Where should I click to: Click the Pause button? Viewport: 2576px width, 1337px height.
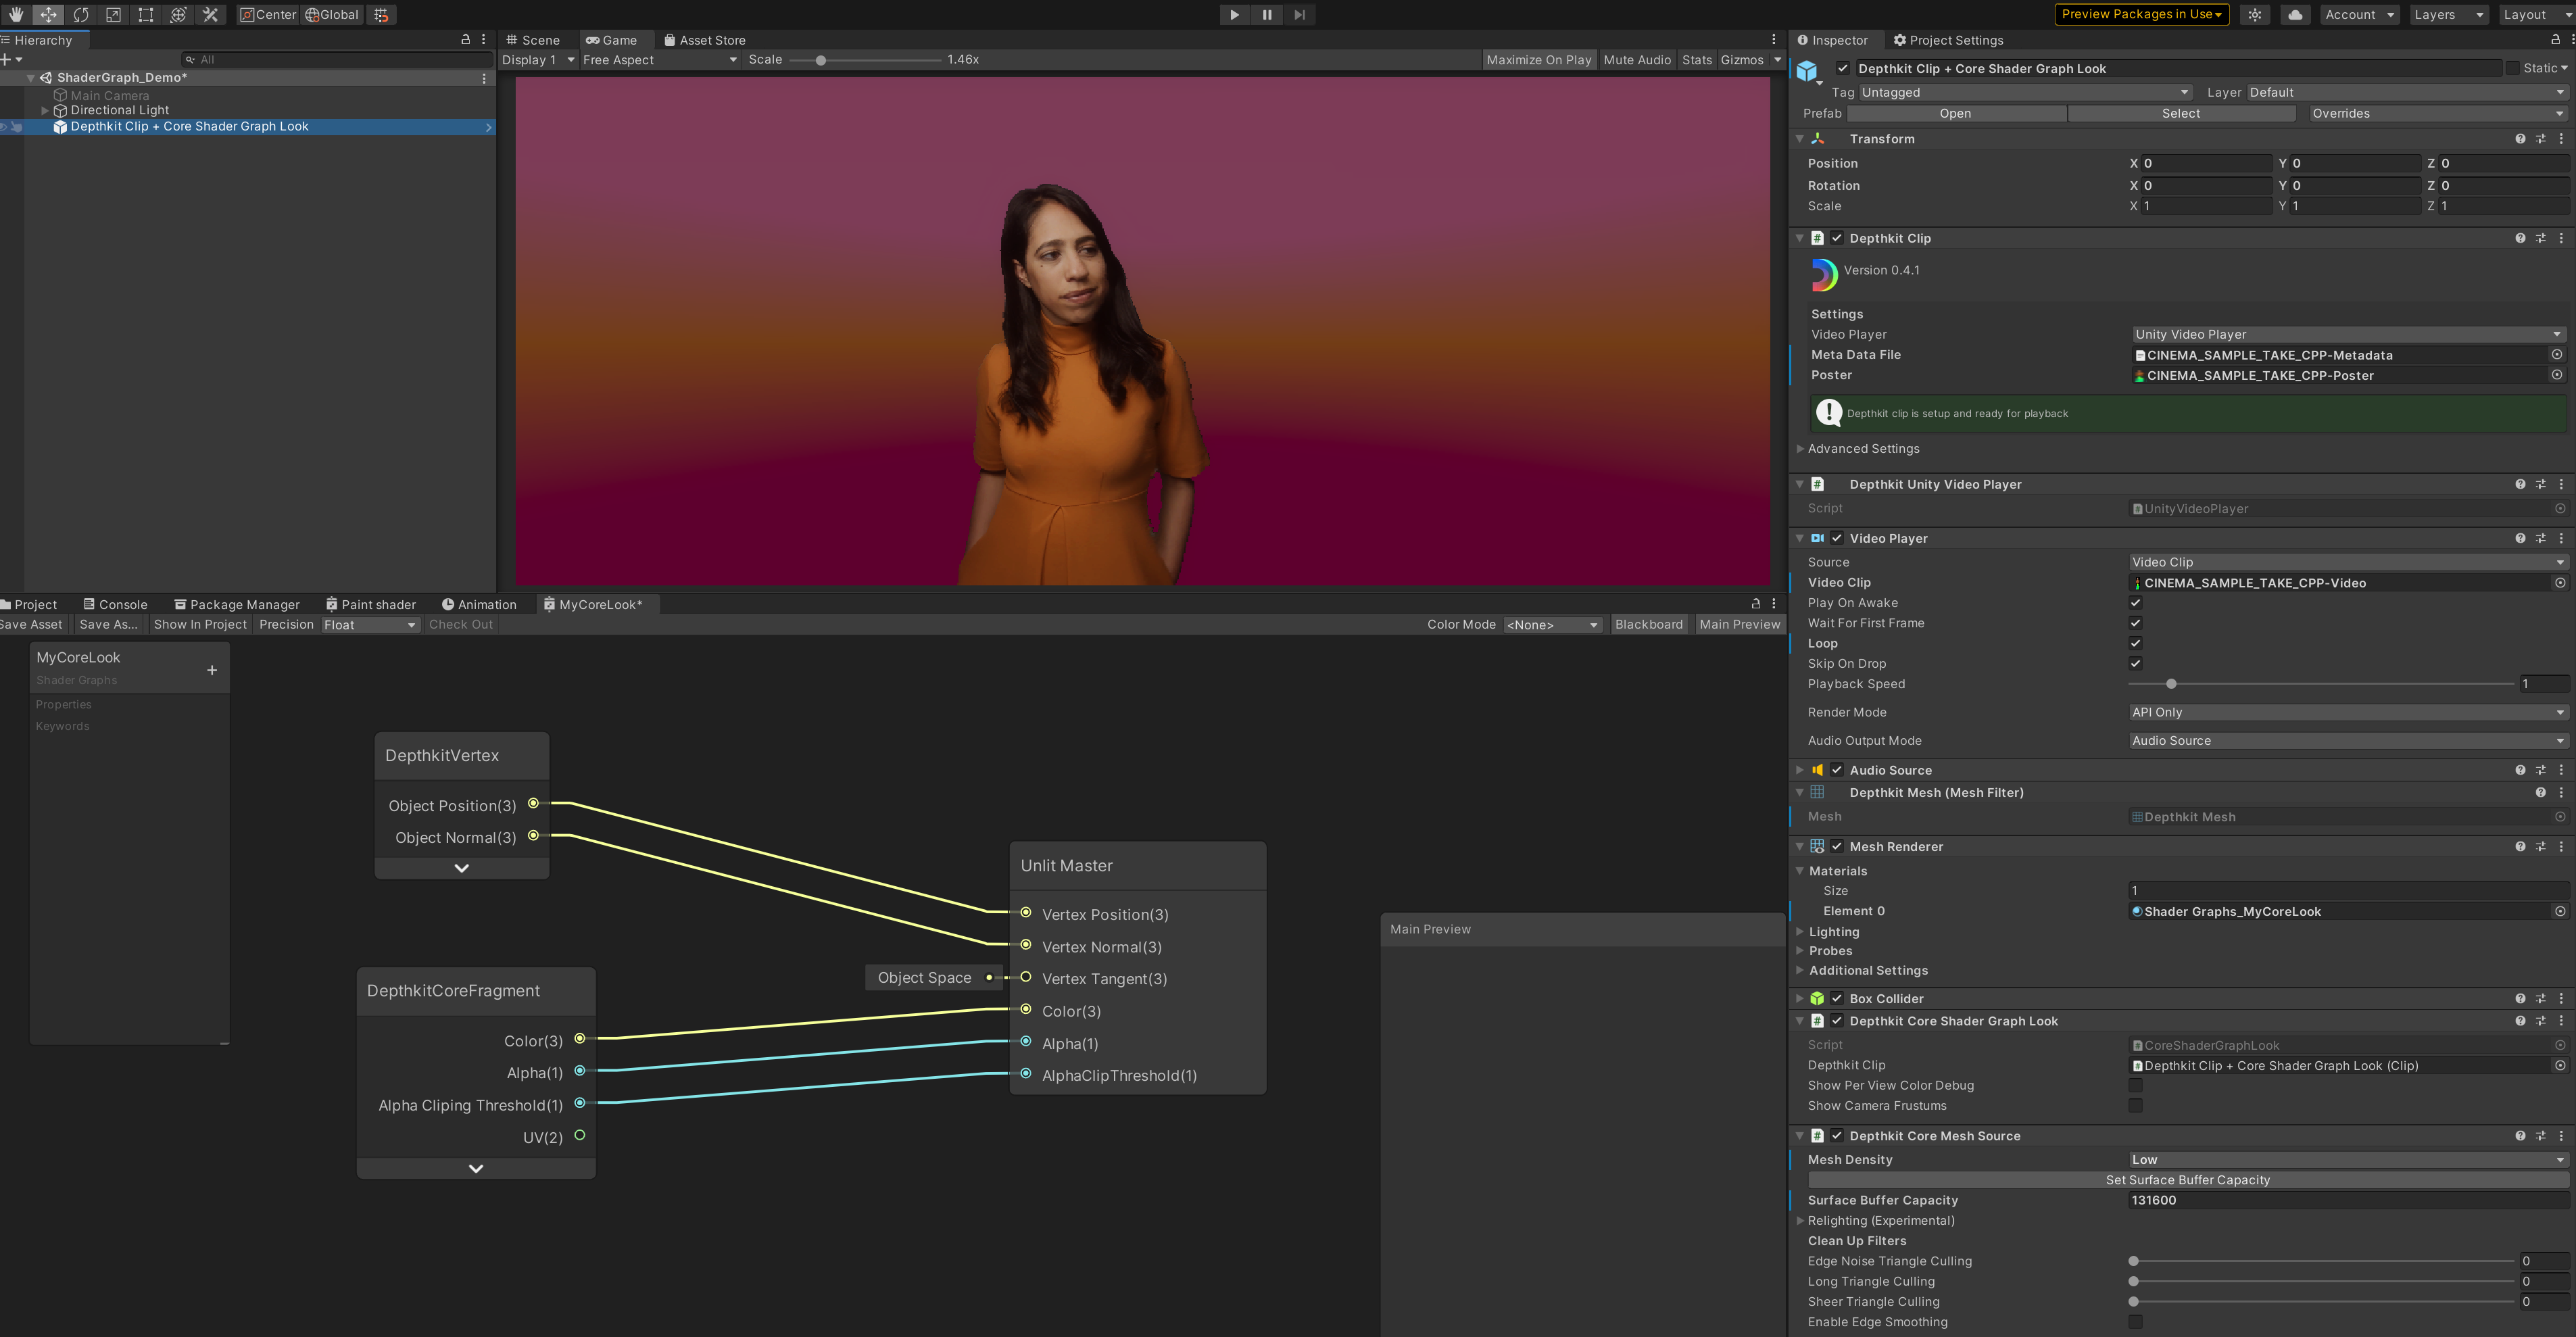point(1267,14)
